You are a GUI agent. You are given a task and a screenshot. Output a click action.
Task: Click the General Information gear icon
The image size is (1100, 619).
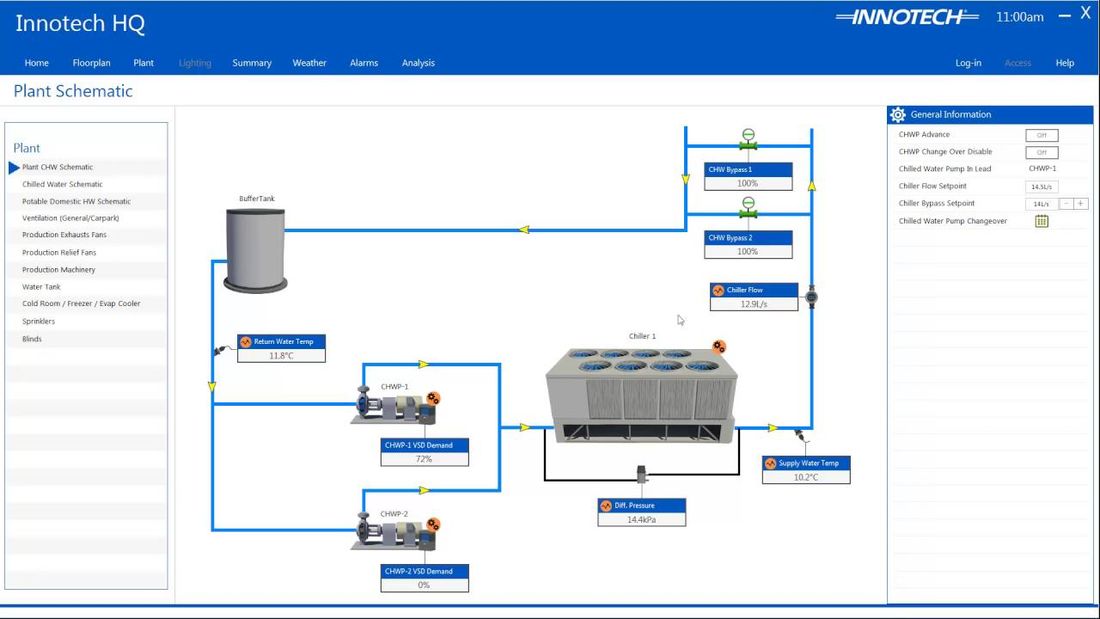tap(897, 114)
